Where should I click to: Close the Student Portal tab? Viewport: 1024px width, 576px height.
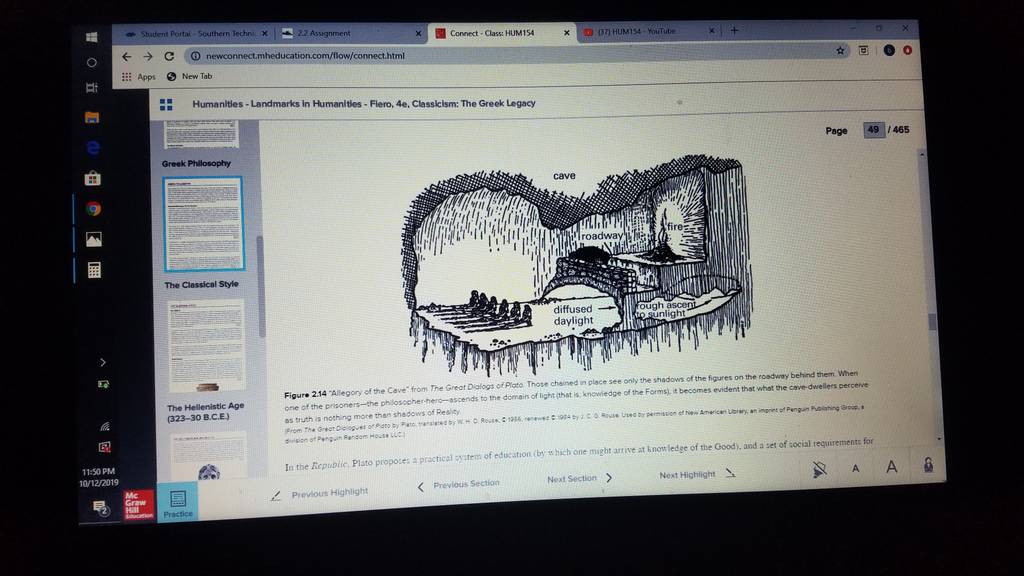click(264, 33)
